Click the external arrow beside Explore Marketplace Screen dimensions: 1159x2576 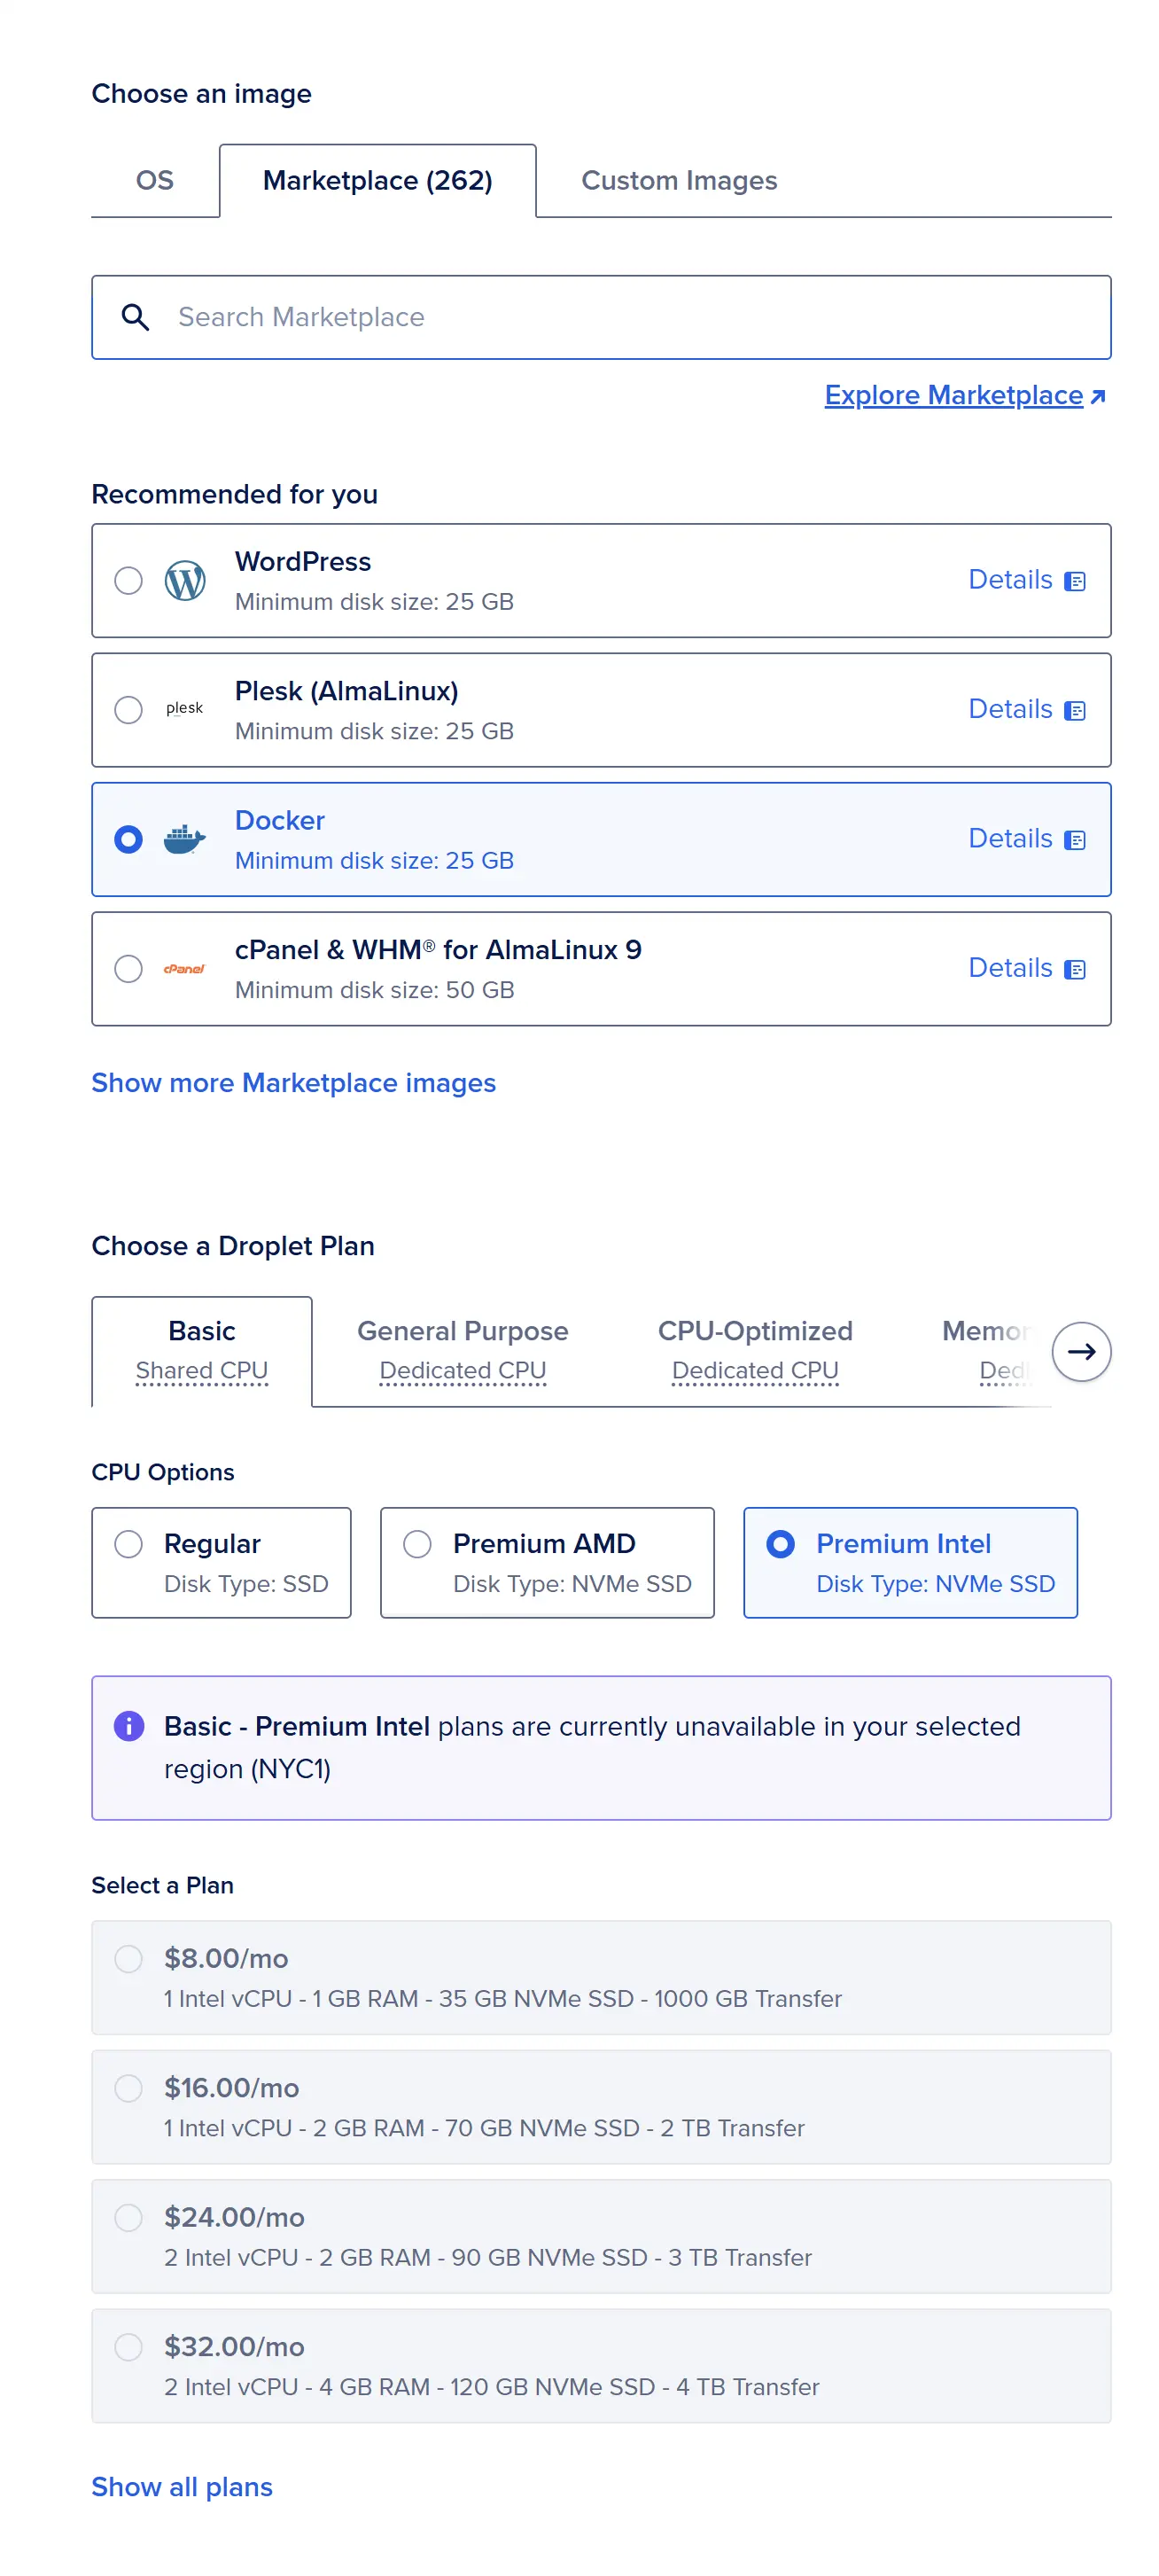click(x=1097, y=396)
